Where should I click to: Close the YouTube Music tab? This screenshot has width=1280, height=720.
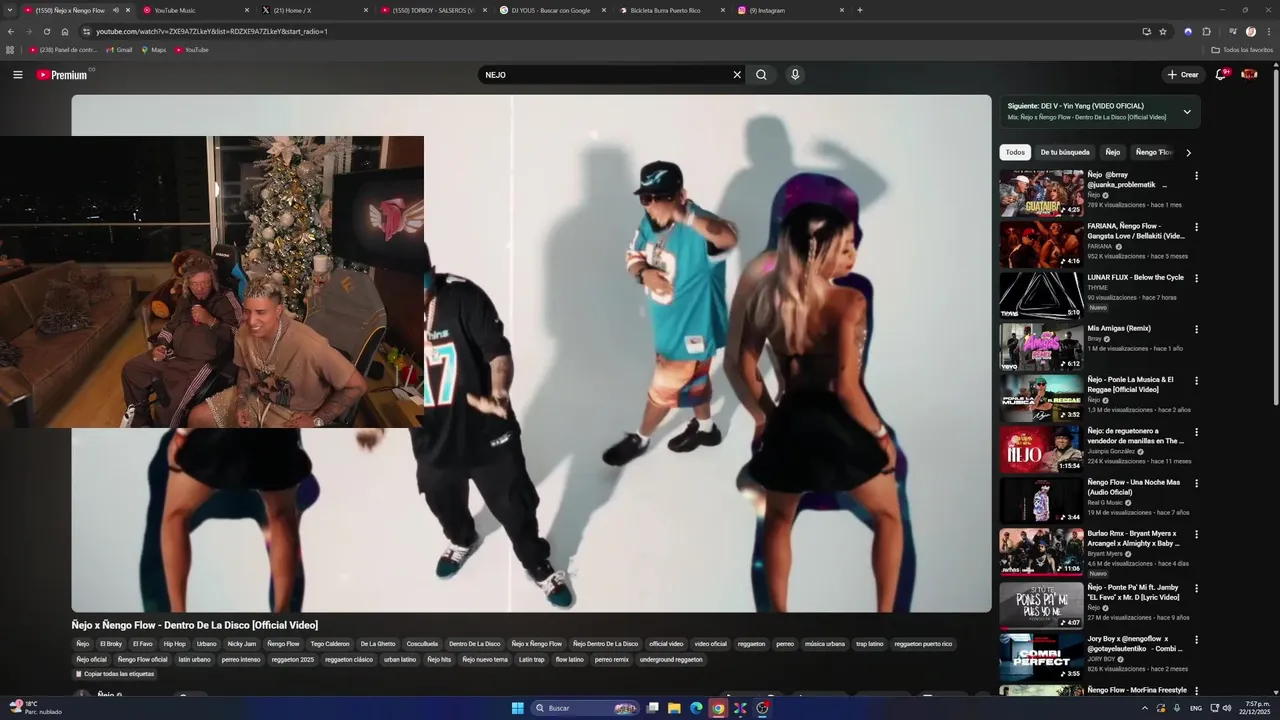(246, 10)
